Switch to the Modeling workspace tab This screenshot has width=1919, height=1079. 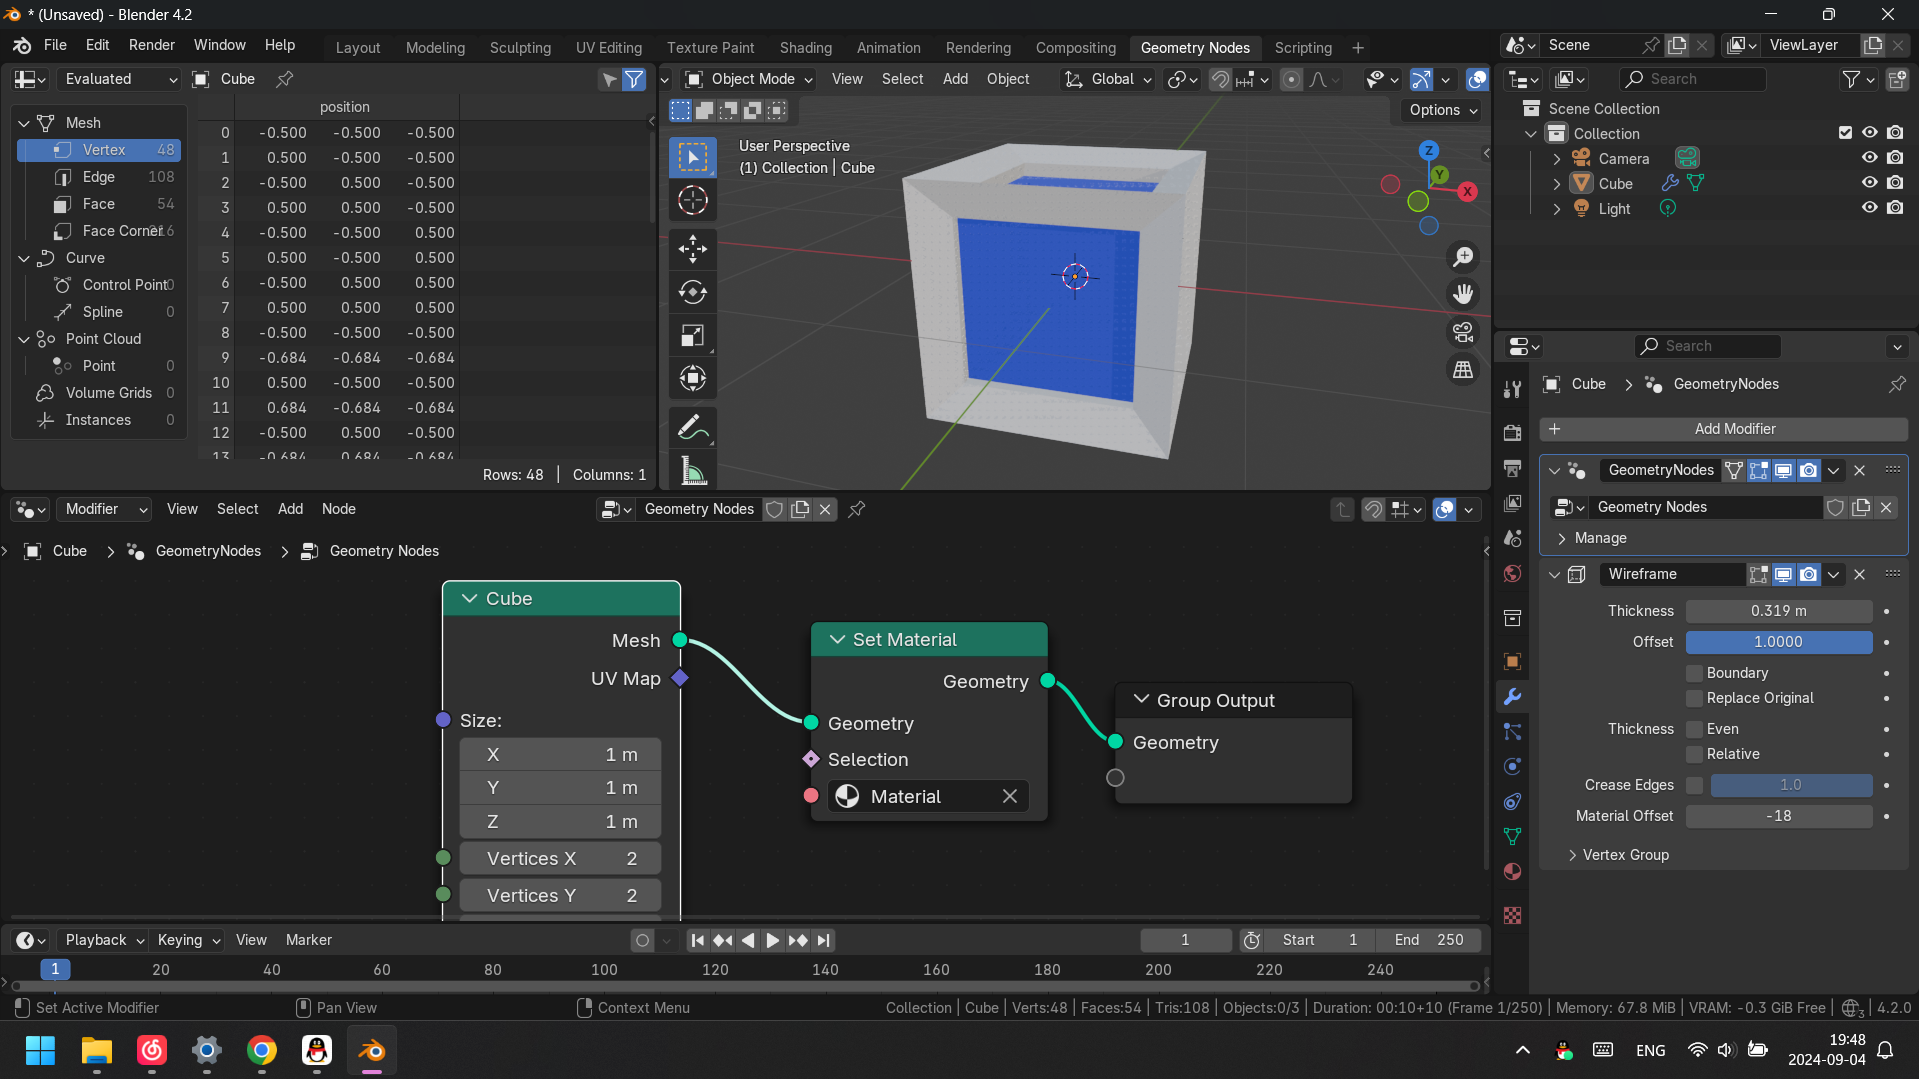click(435, 47)
